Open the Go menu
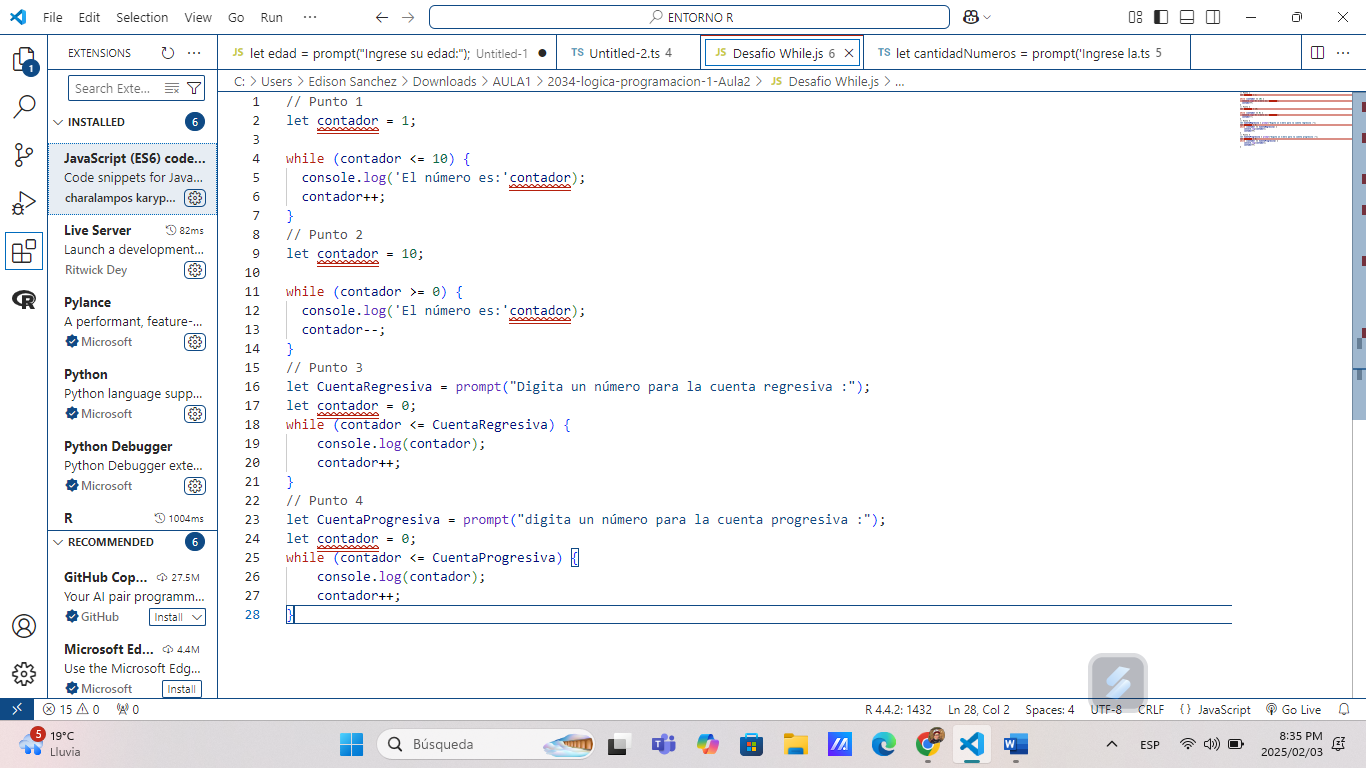This screenshot has height=768, width=1366. pos(236,17)
